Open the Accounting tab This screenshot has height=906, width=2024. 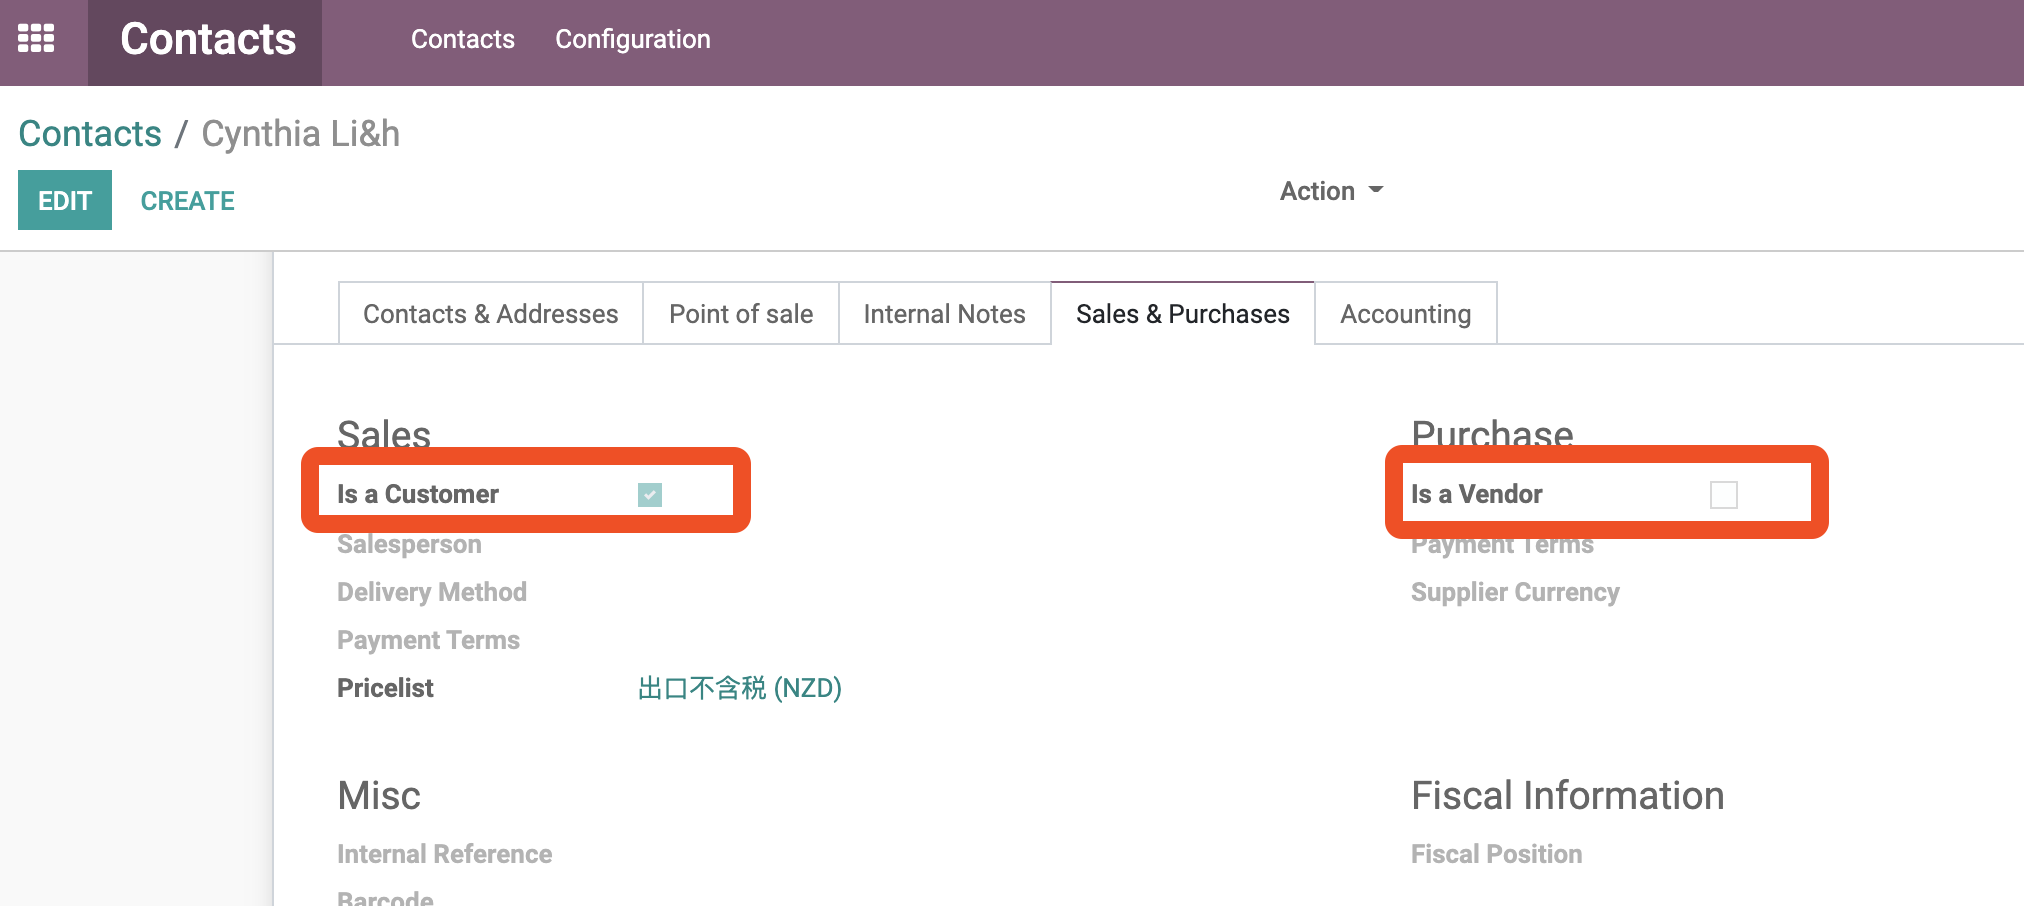(1406, 314)
